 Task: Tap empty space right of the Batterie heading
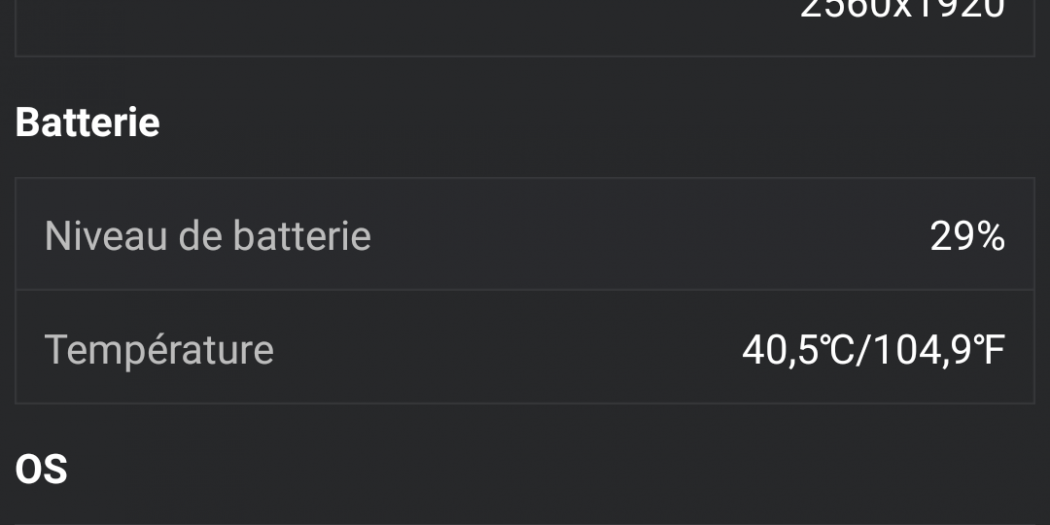pyautogui.click(x=600, y=122)
